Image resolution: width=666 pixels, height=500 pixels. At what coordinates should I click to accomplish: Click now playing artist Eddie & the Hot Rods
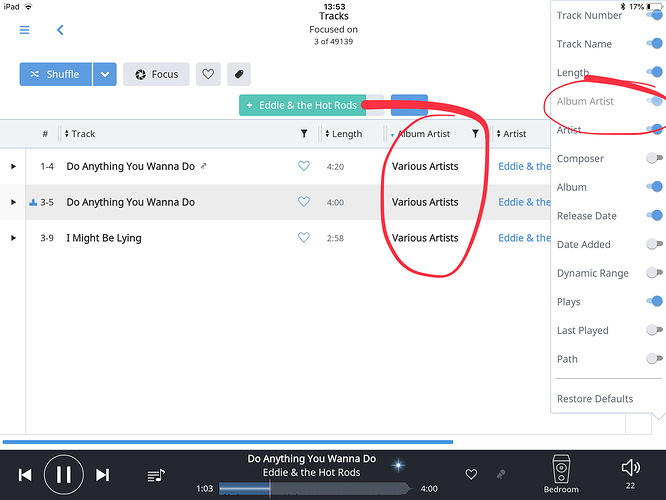pos(311,472)
